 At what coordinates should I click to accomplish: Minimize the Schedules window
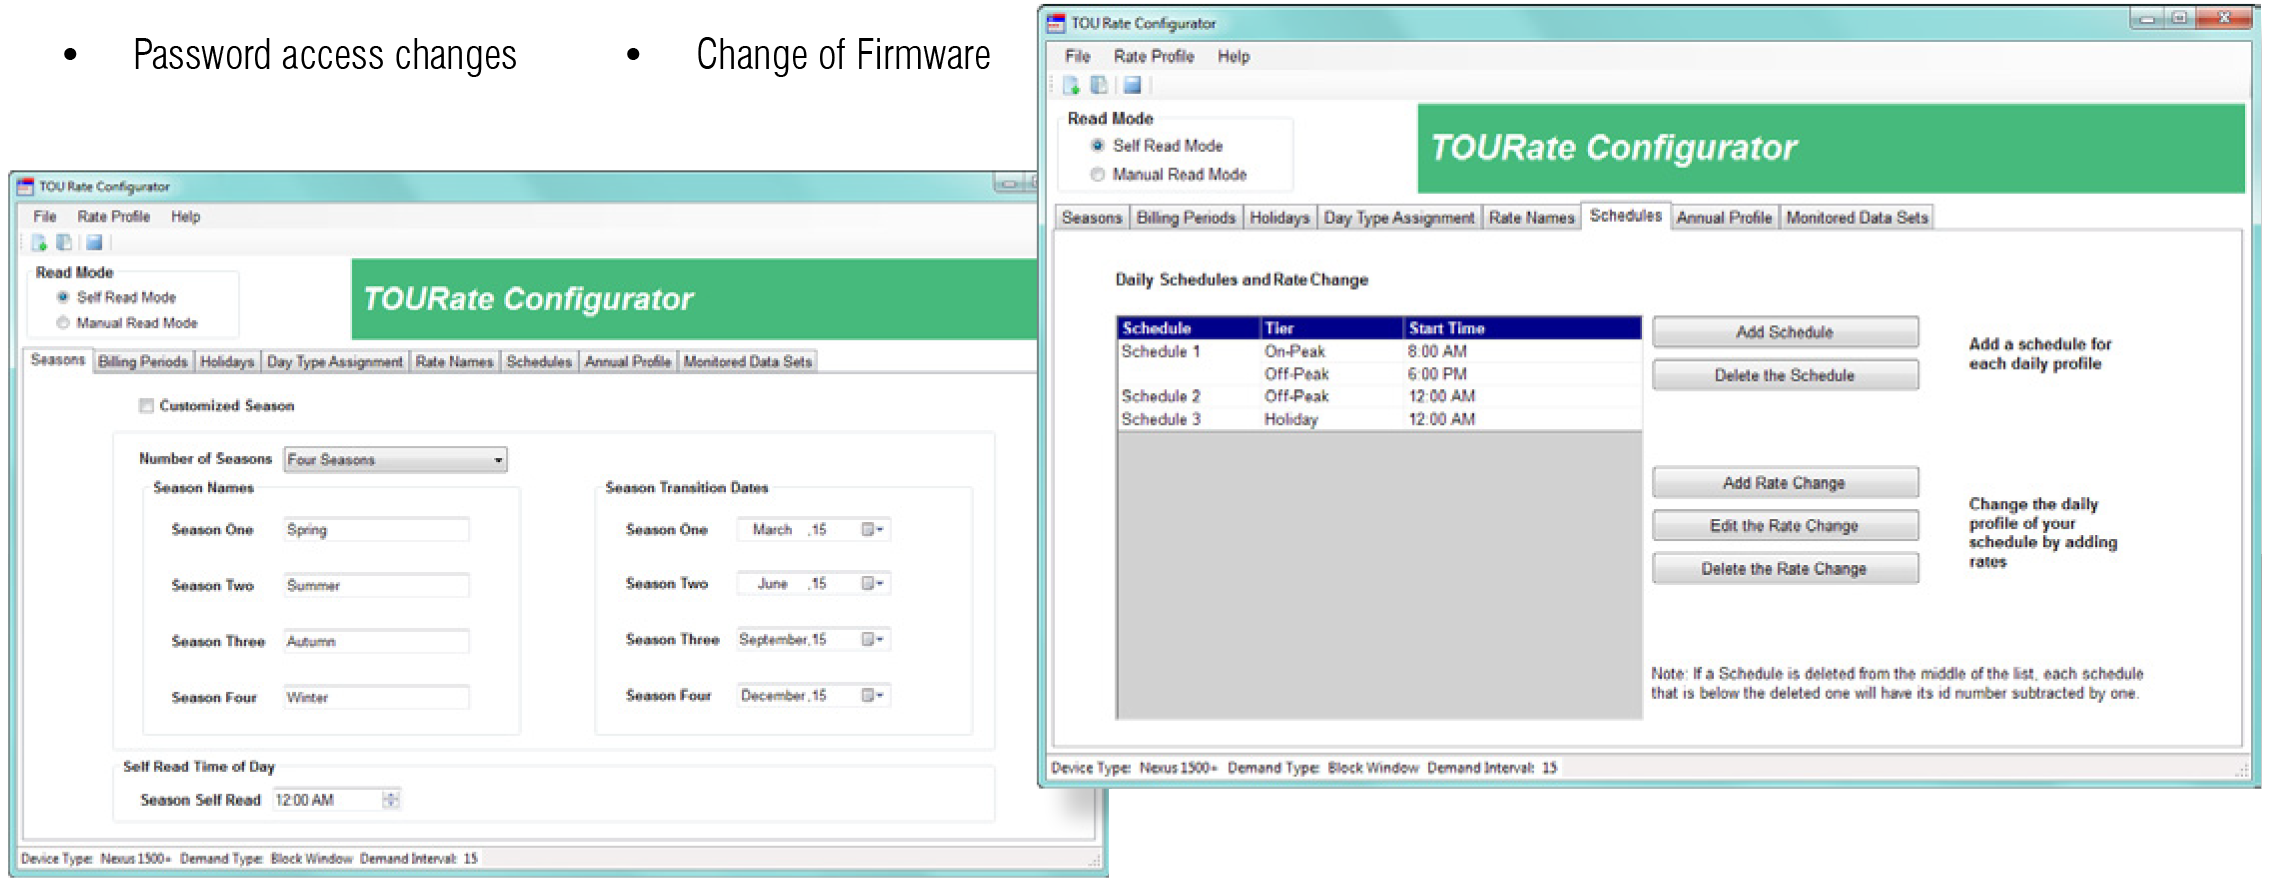2146,18
